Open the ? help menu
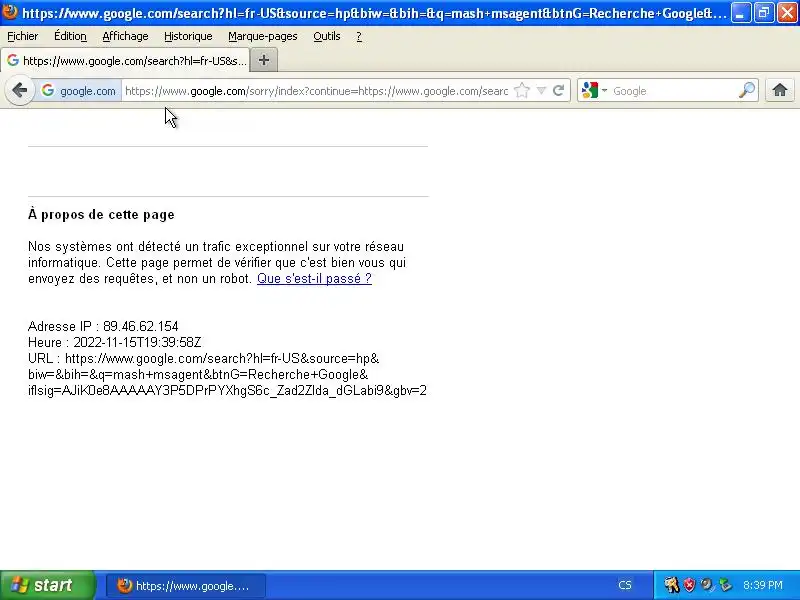Image resolution: width=800 pixels, height=600 pixels. 359,36
